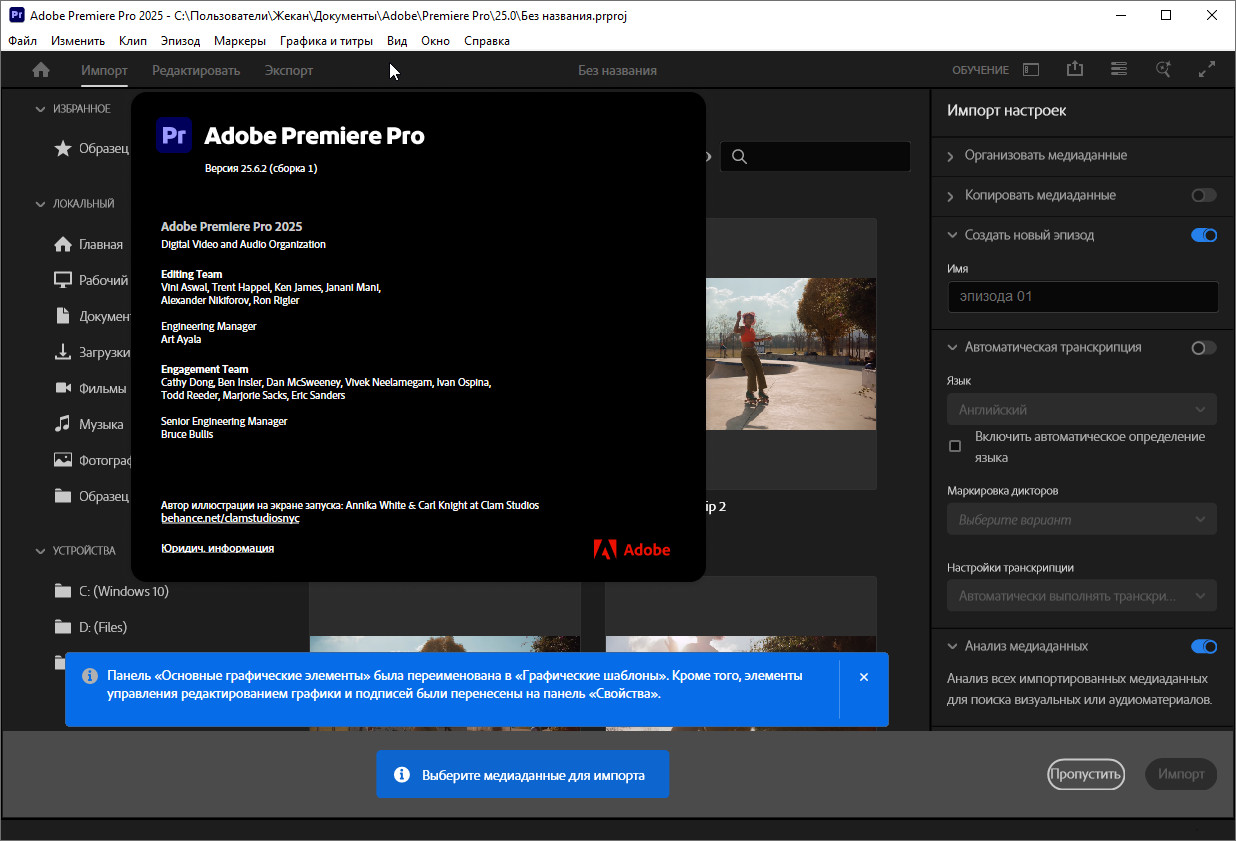Open the Выберите вариант speaker dropdown

1081,520
